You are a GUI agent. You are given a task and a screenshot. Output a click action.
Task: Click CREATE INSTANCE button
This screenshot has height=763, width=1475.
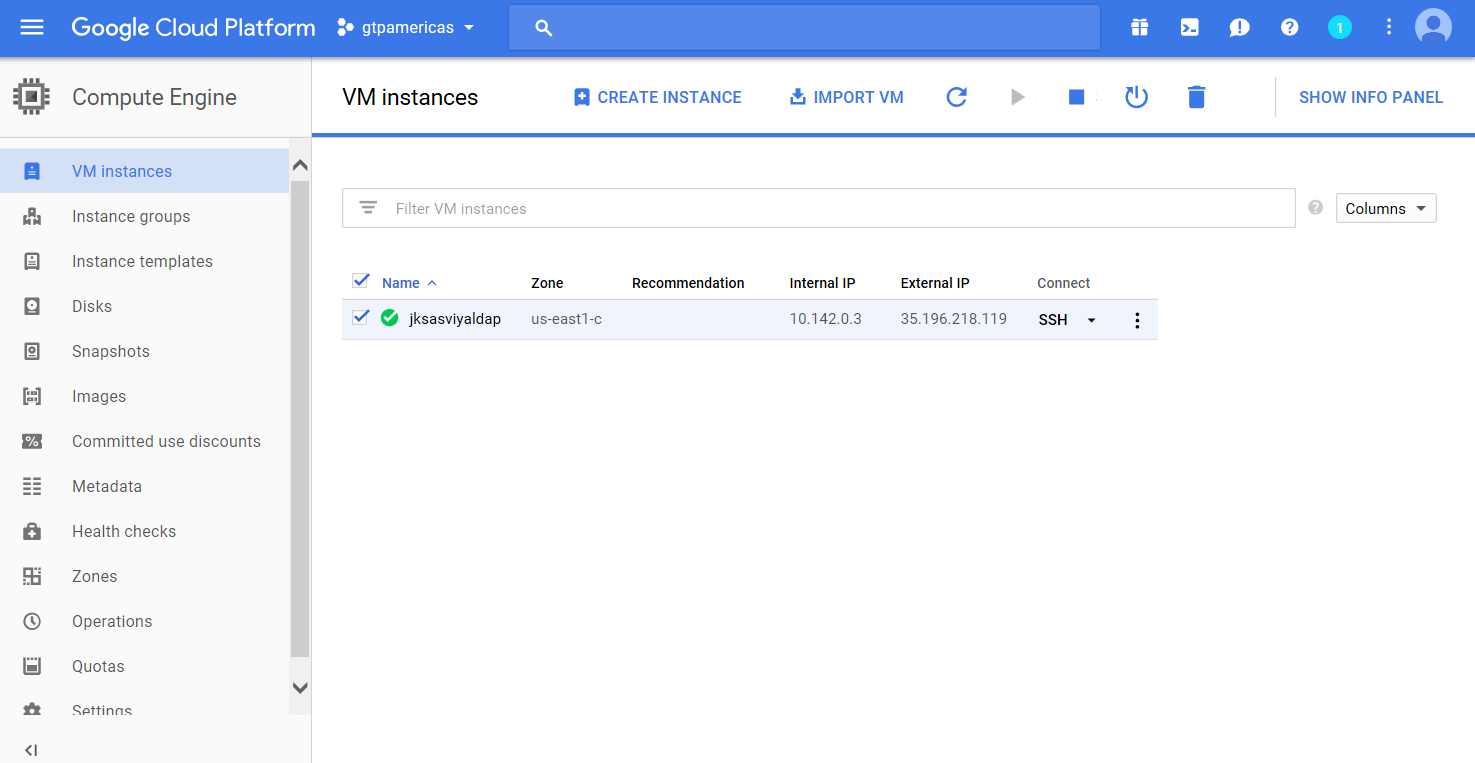tap(657, 96)
